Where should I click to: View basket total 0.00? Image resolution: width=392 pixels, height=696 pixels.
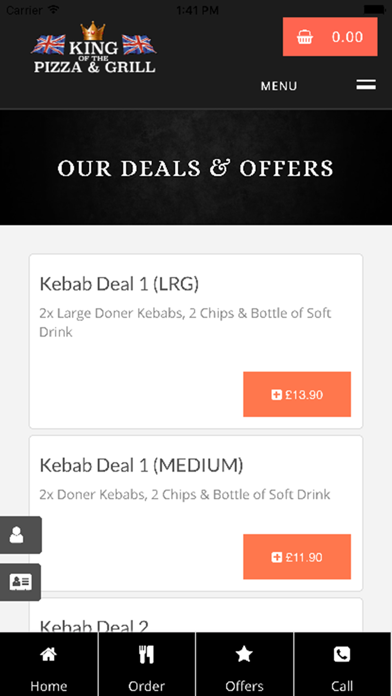(347, 37)
